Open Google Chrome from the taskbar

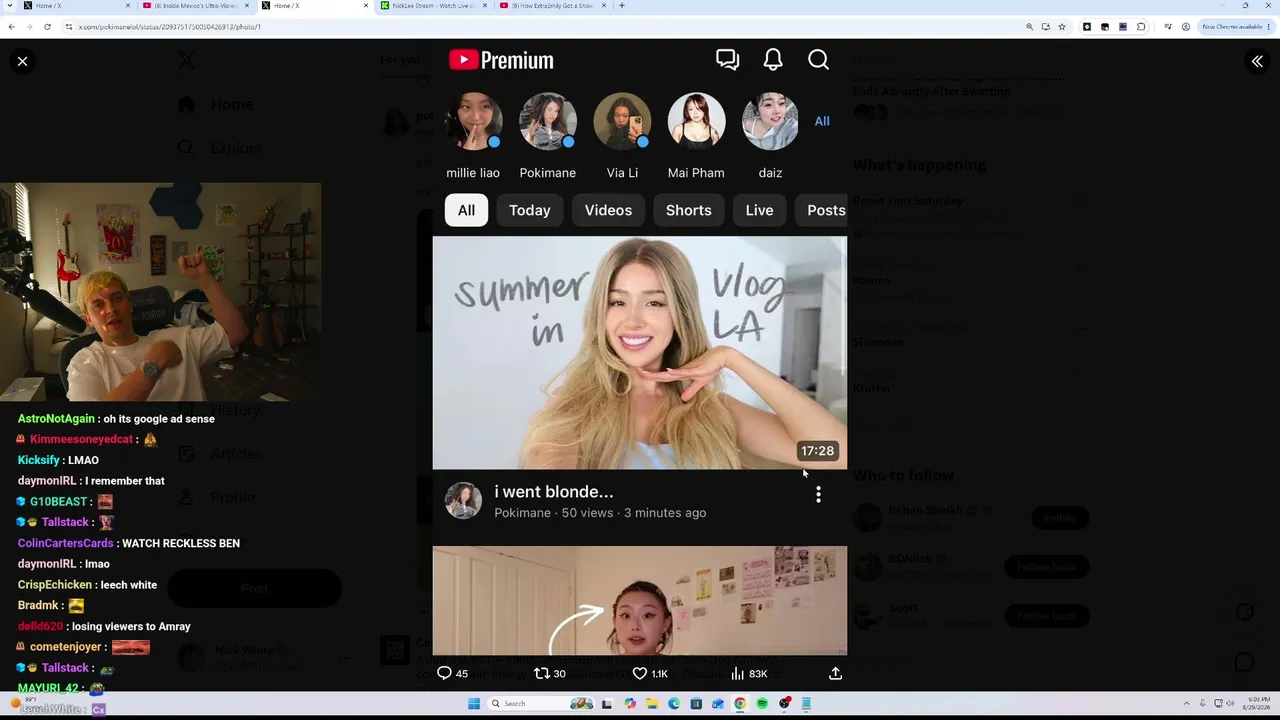point(740,704)
